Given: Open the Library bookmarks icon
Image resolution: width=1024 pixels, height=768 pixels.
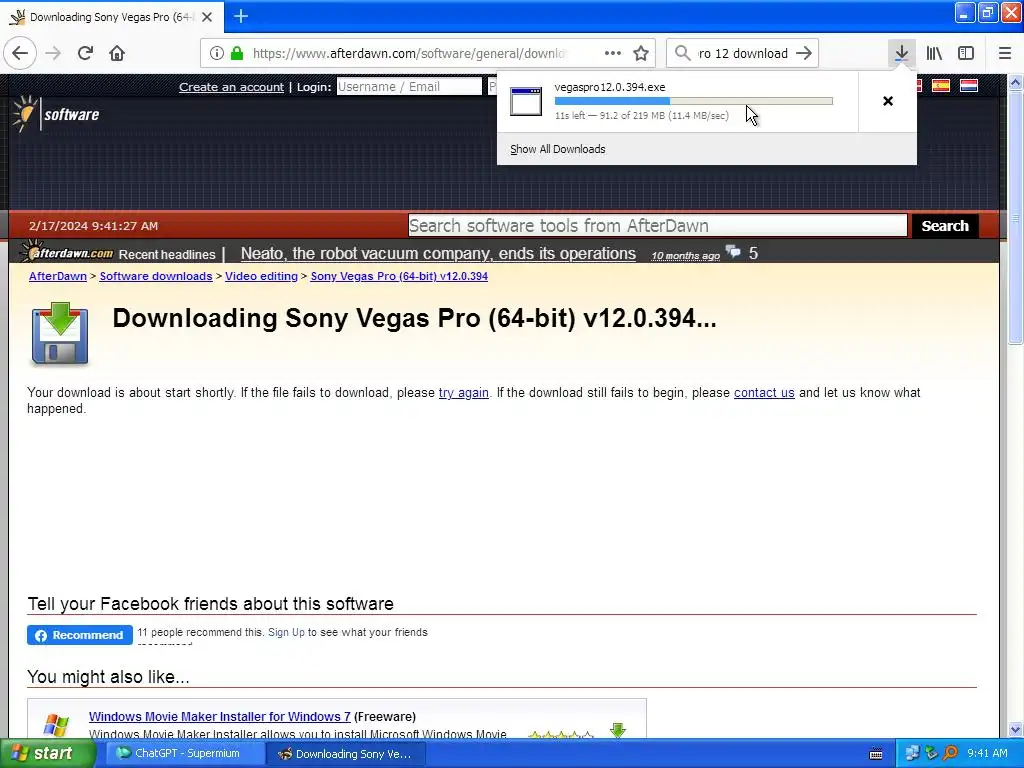Looking at the screenshot, I should 934,54.
